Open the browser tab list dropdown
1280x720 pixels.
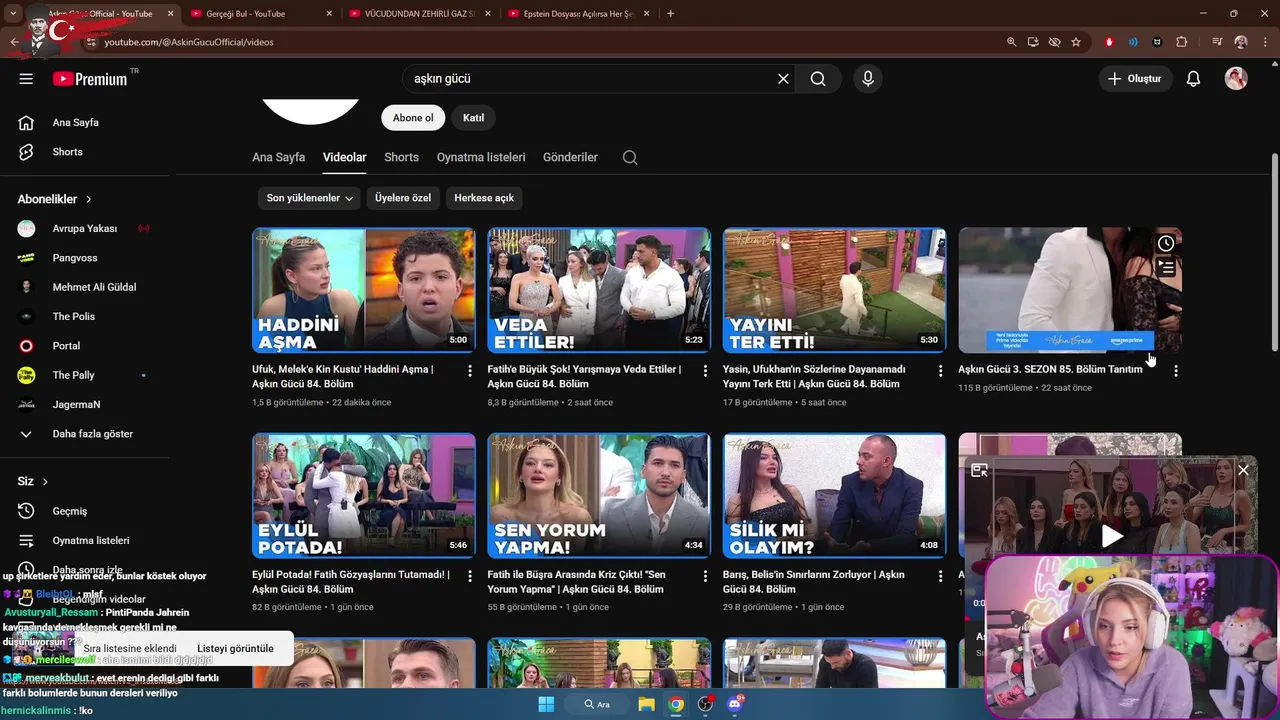[x=13, y=14]
